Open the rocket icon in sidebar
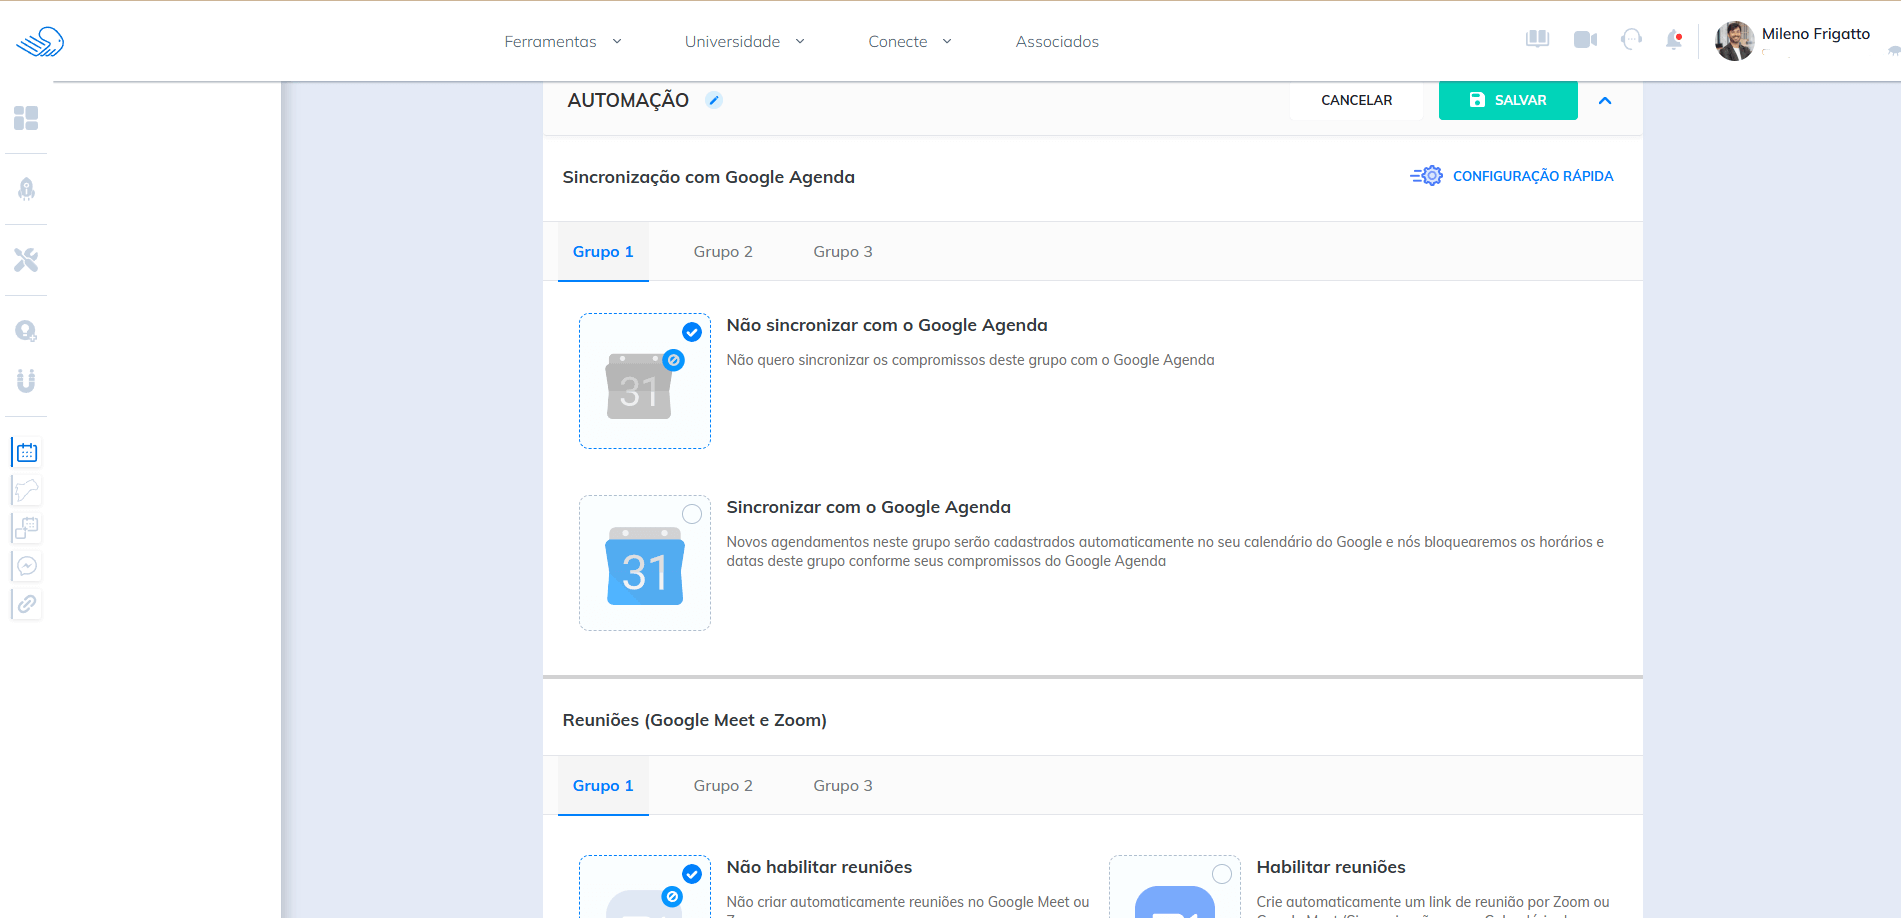1901x918 pixels. pyautogui.click(x=26, y=189)
